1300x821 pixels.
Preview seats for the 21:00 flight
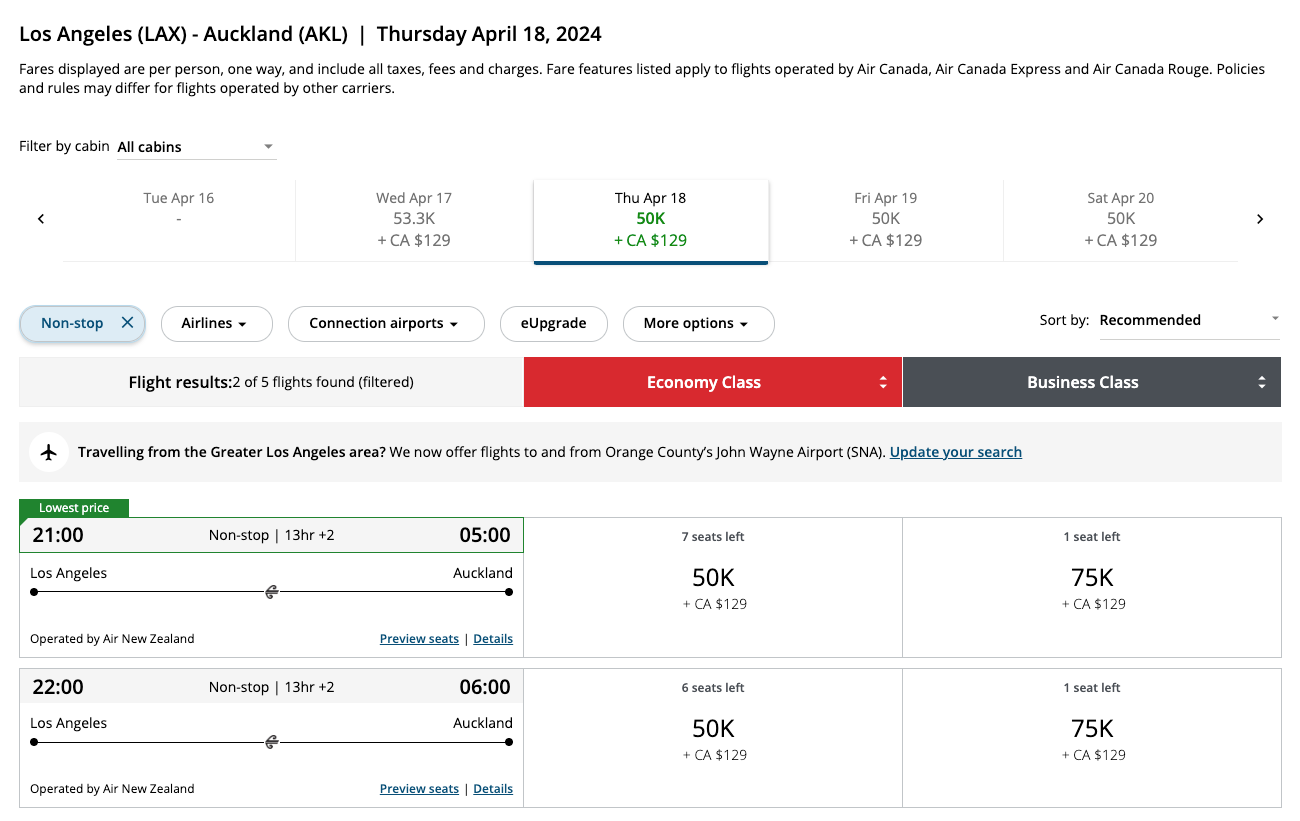[x=419, y=639]
